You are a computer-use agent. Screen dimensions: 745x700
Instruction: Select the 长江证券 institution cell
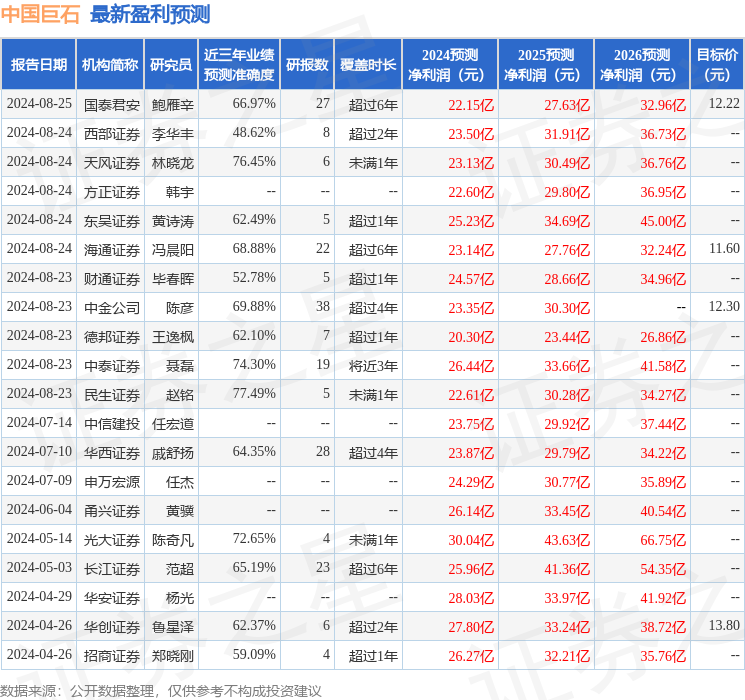click(x=112, y=568)
